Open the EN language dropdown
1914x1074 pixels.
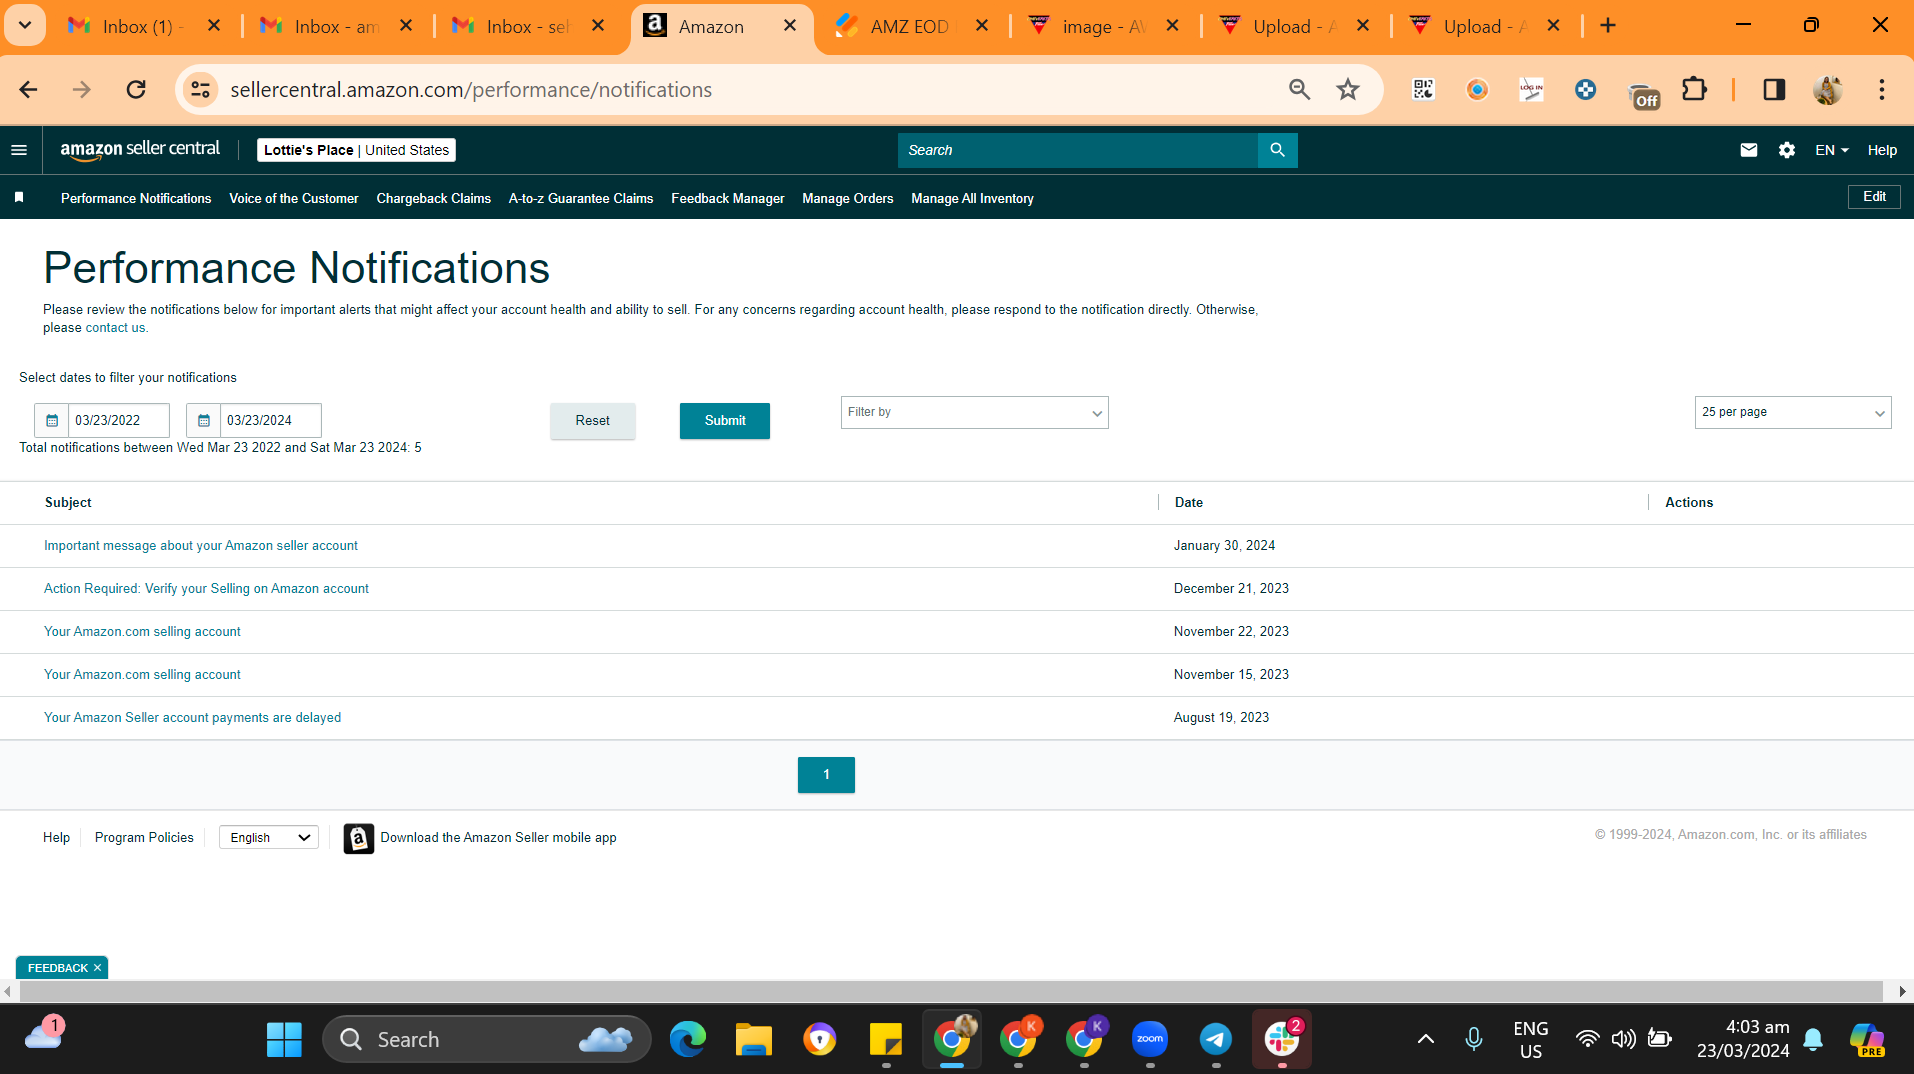[1832, 150]
